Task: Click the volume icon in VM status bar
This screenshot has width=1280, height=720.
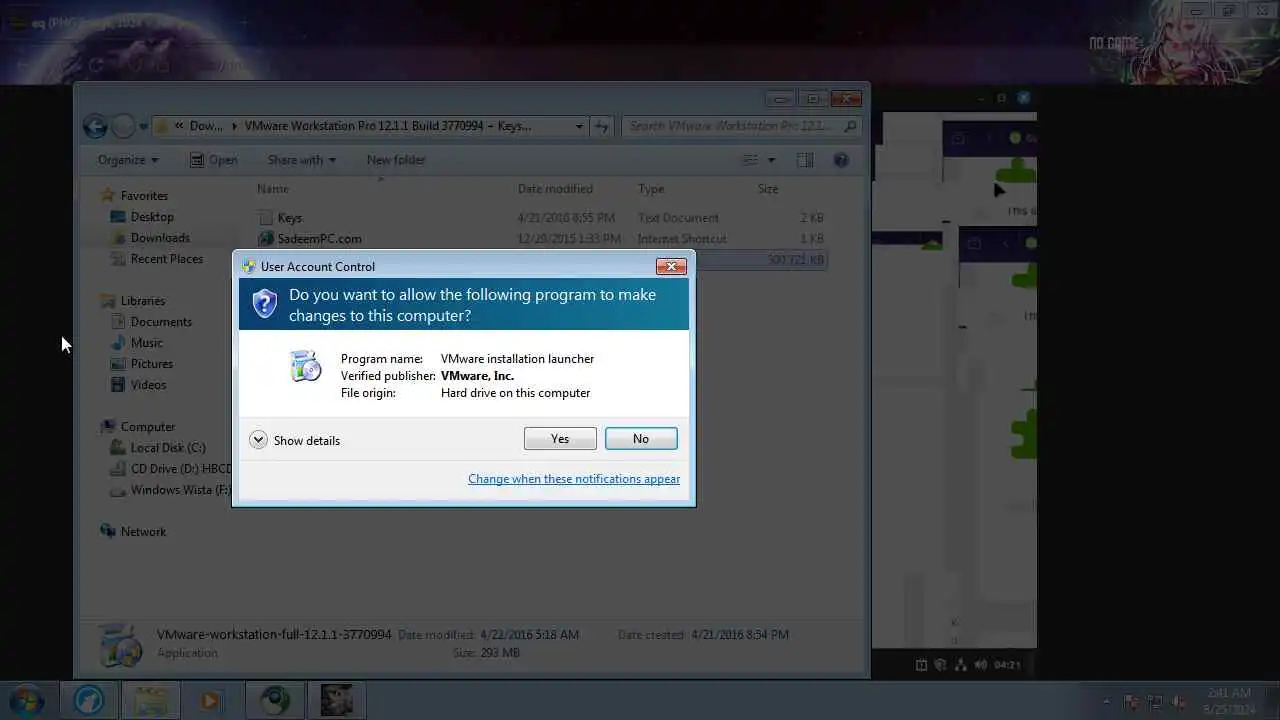Action: coord(980,665)
